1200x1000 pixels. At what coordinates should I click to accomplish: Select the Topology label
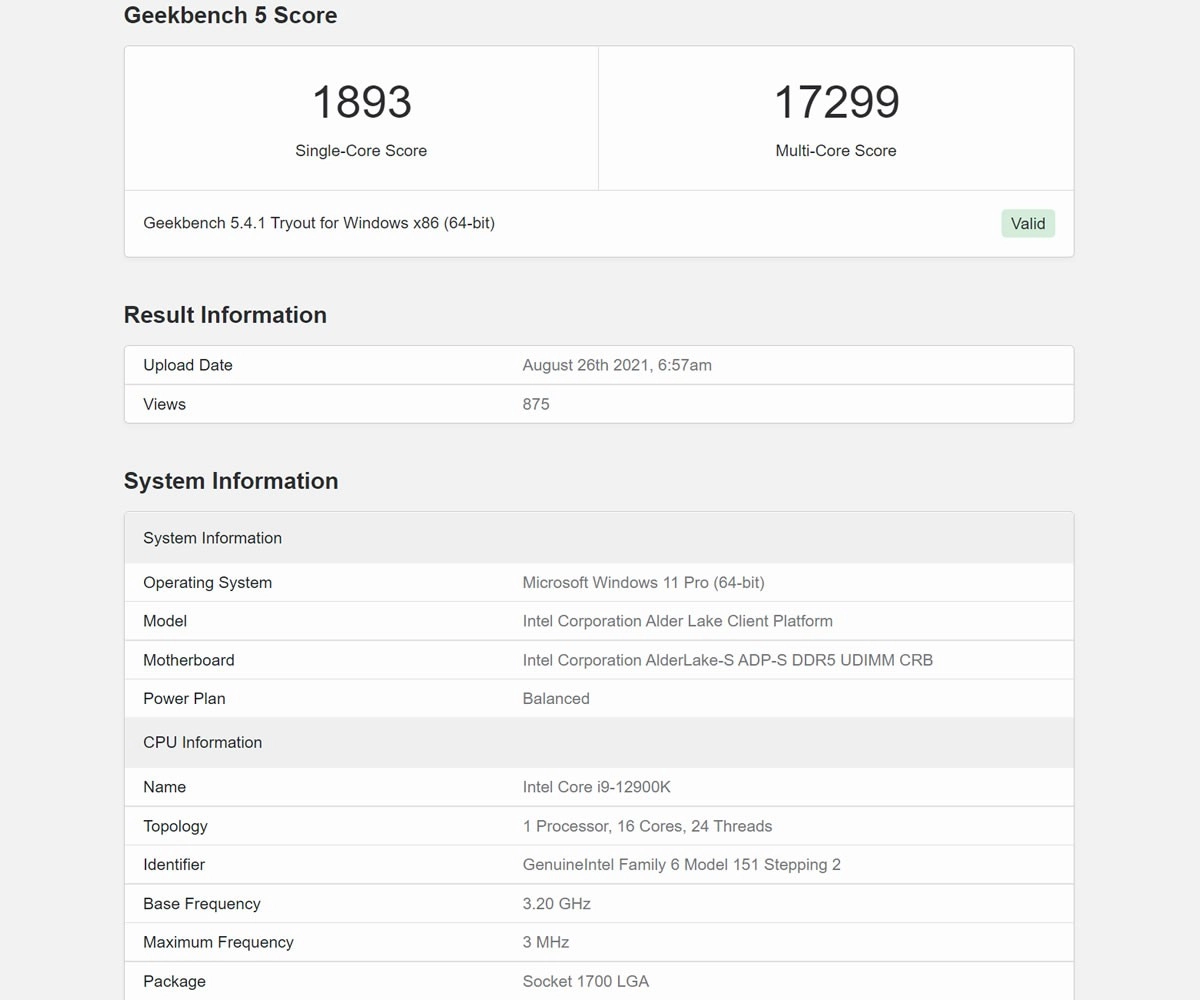click(x=175, y=826)
